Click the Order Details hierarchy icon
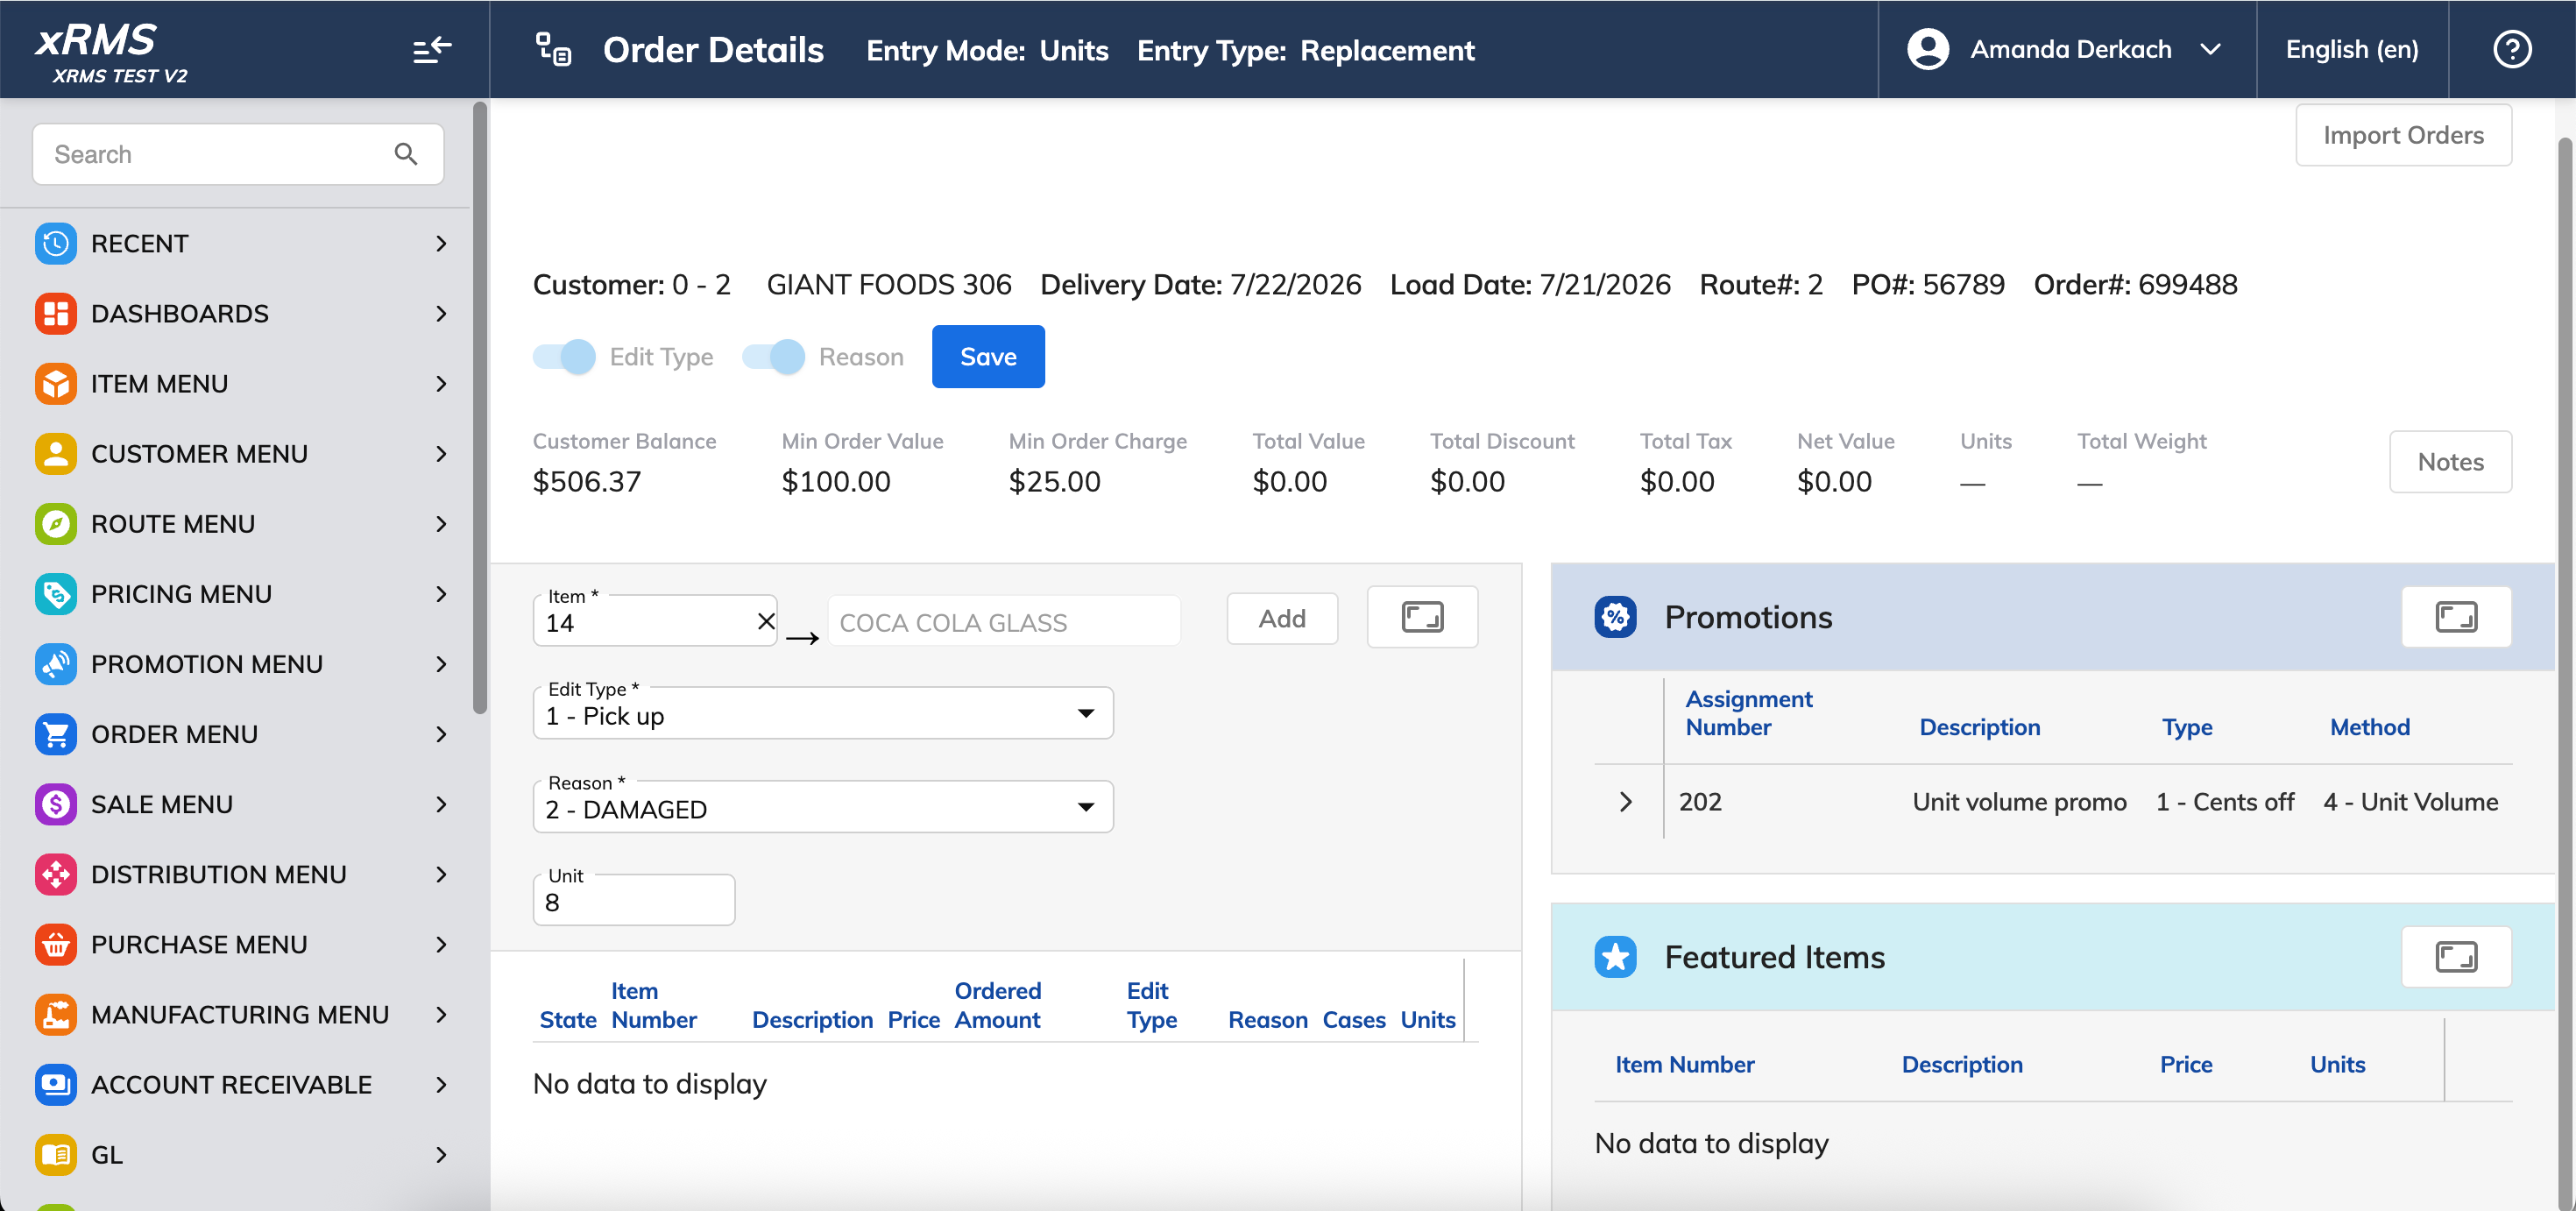2576x1211 pixels. pos(553,49)
